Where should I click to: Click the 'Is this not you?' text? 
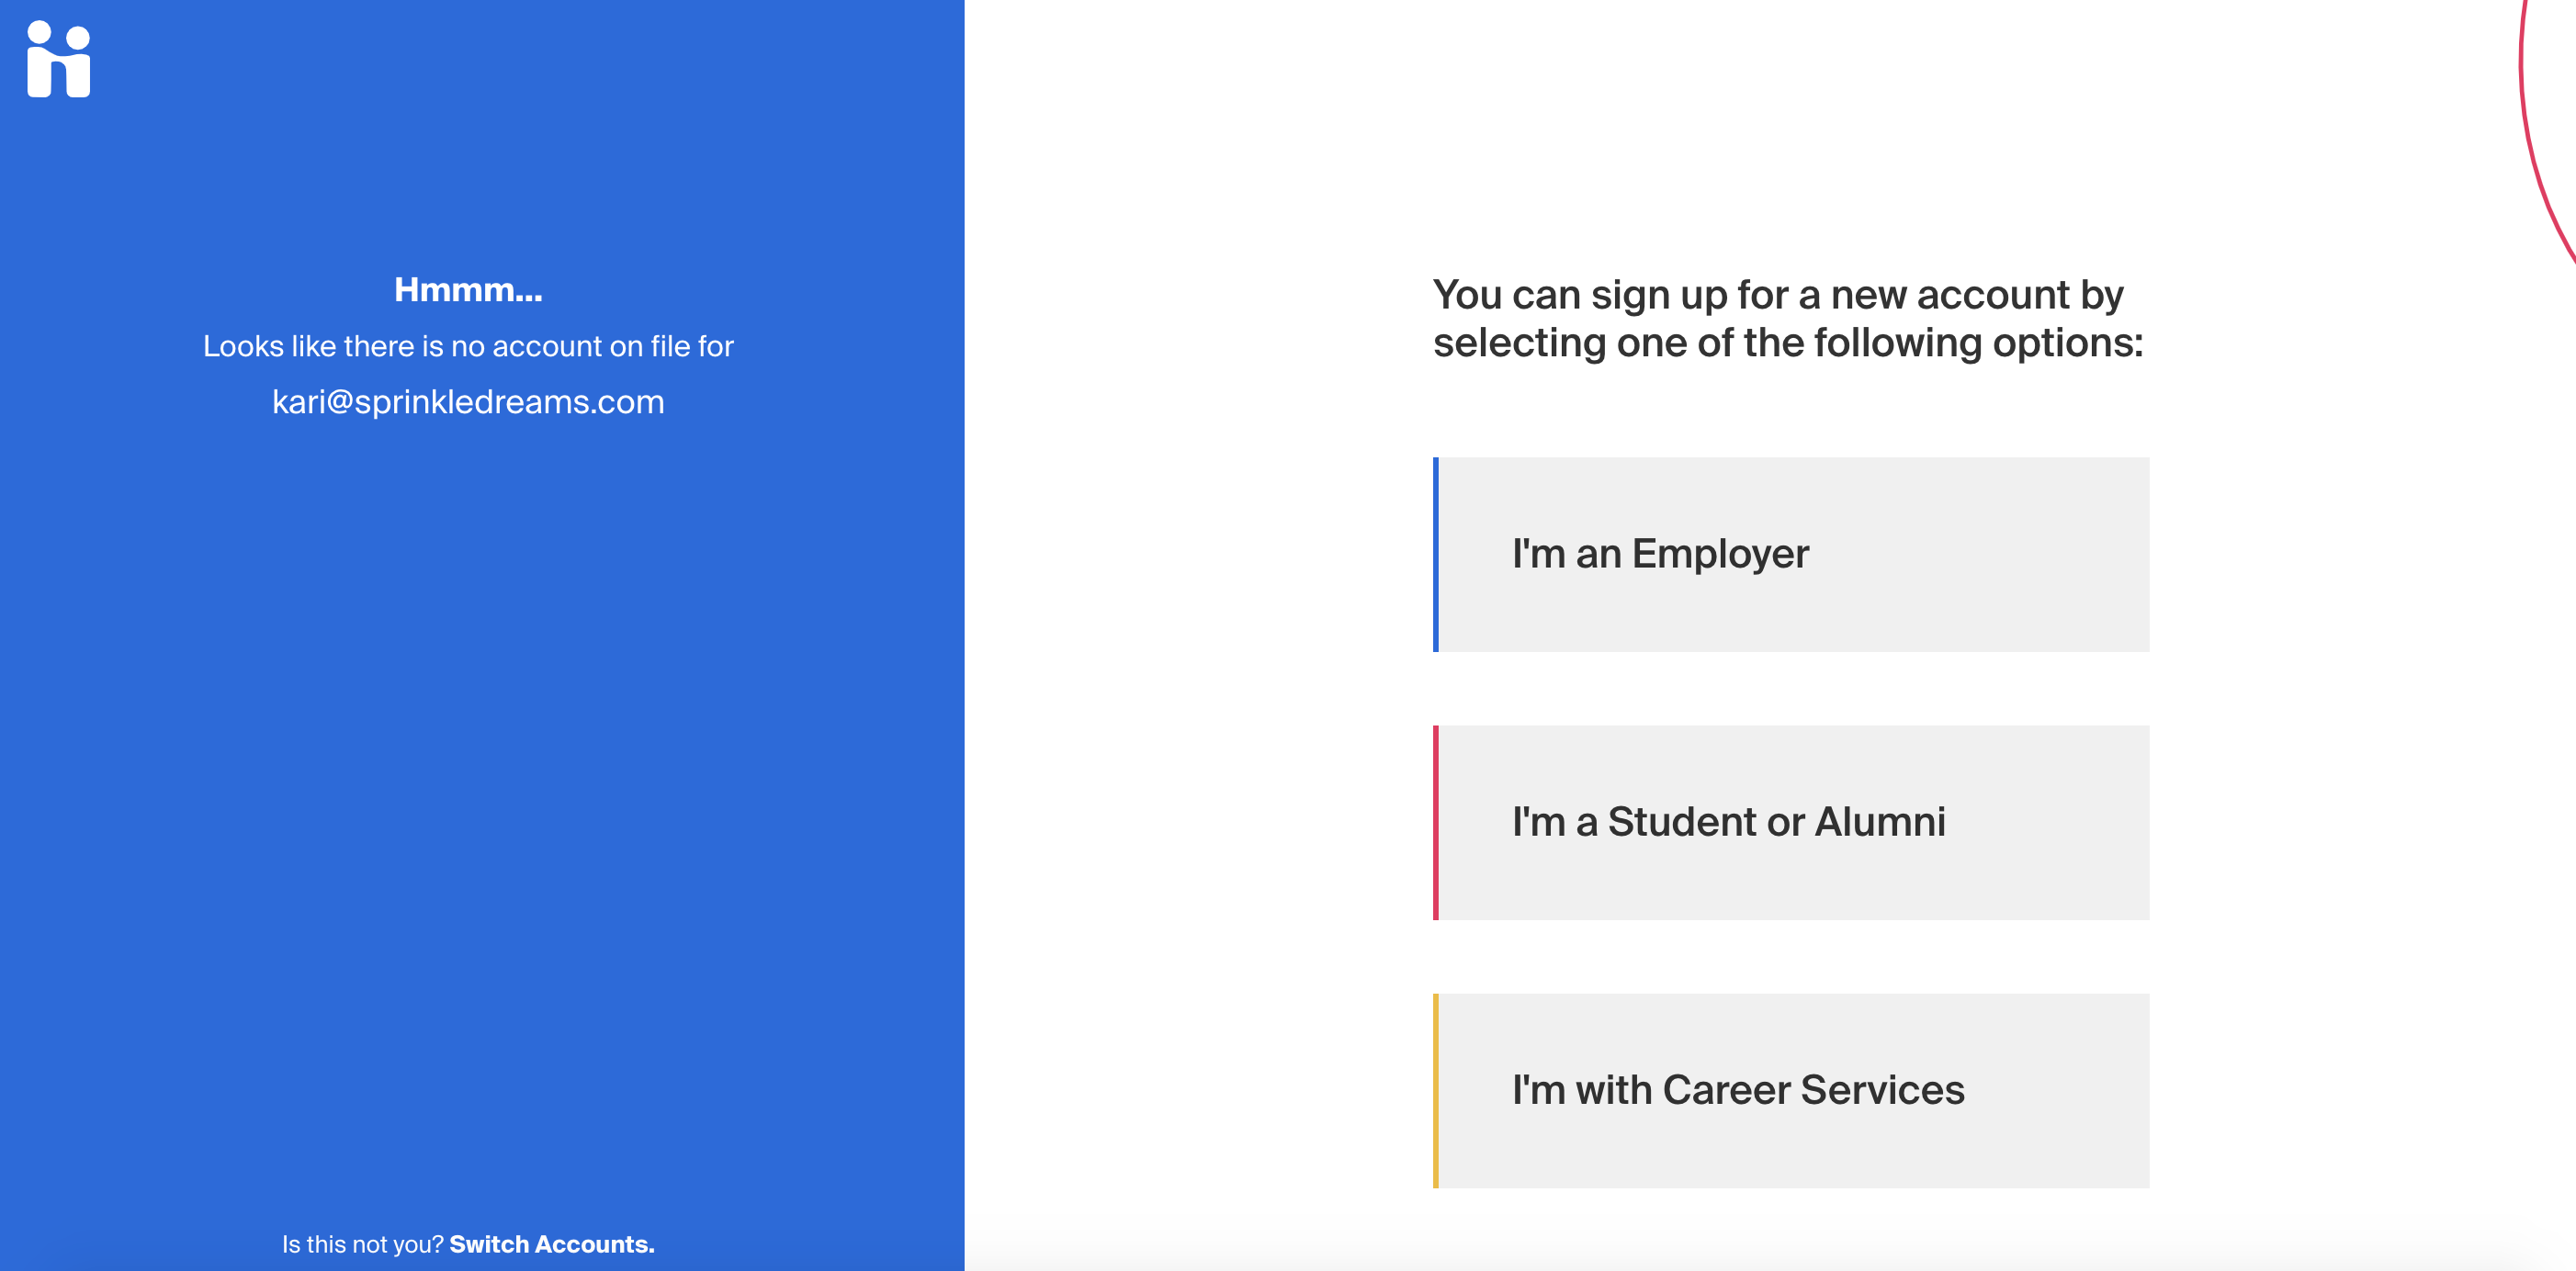click(x=363, y=1244)
